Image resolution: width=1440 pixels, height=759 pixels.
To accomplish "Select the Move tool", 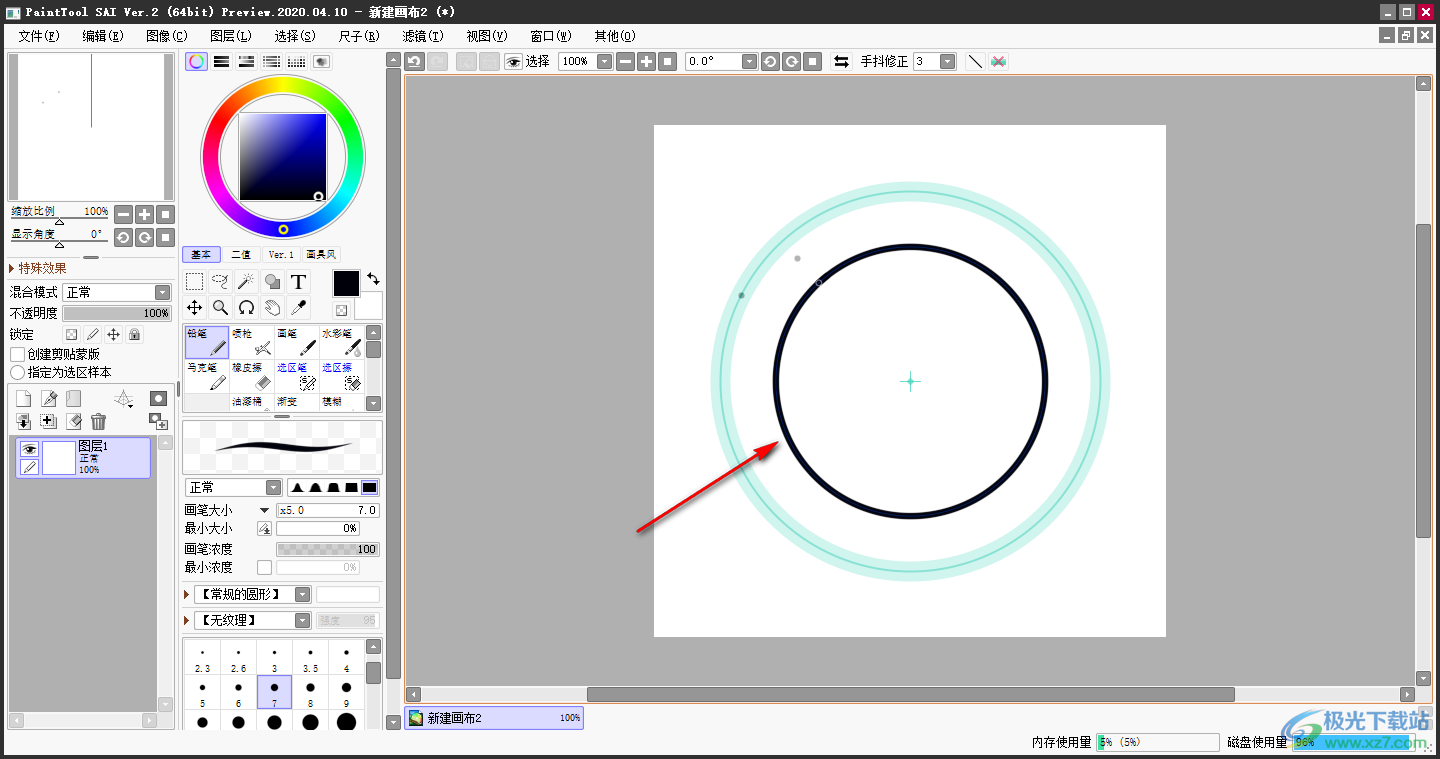I will [194, 308].
